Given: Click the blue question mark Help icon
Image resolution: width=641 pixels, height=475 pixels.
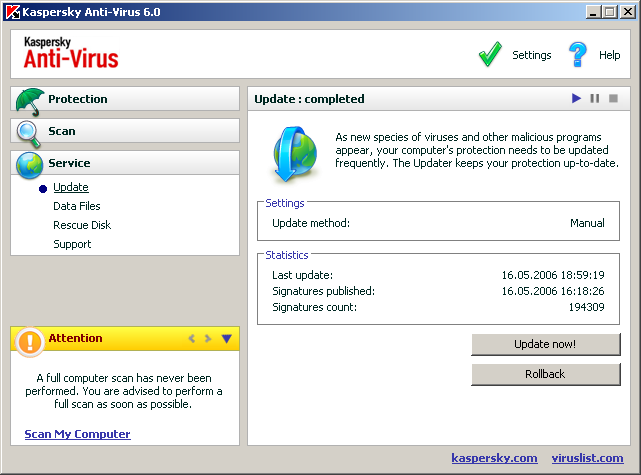Looking at the screenshot, I should pyautogui.click(x=578, y=54).
